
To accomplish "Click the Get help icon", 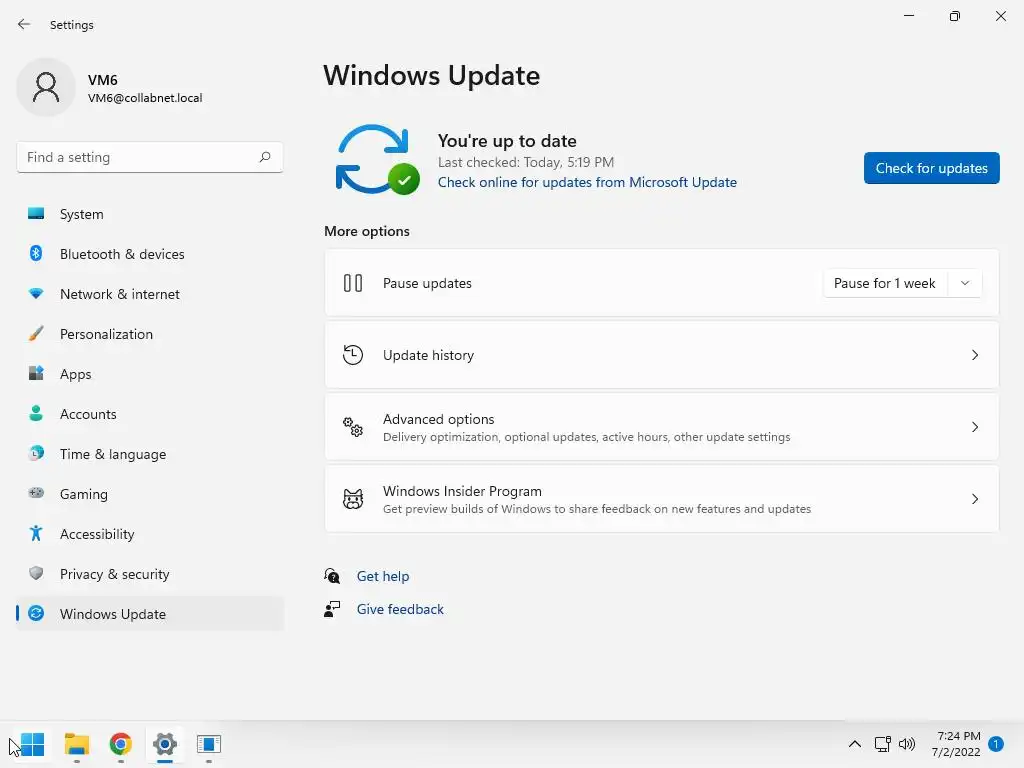I will pos(332,575).
